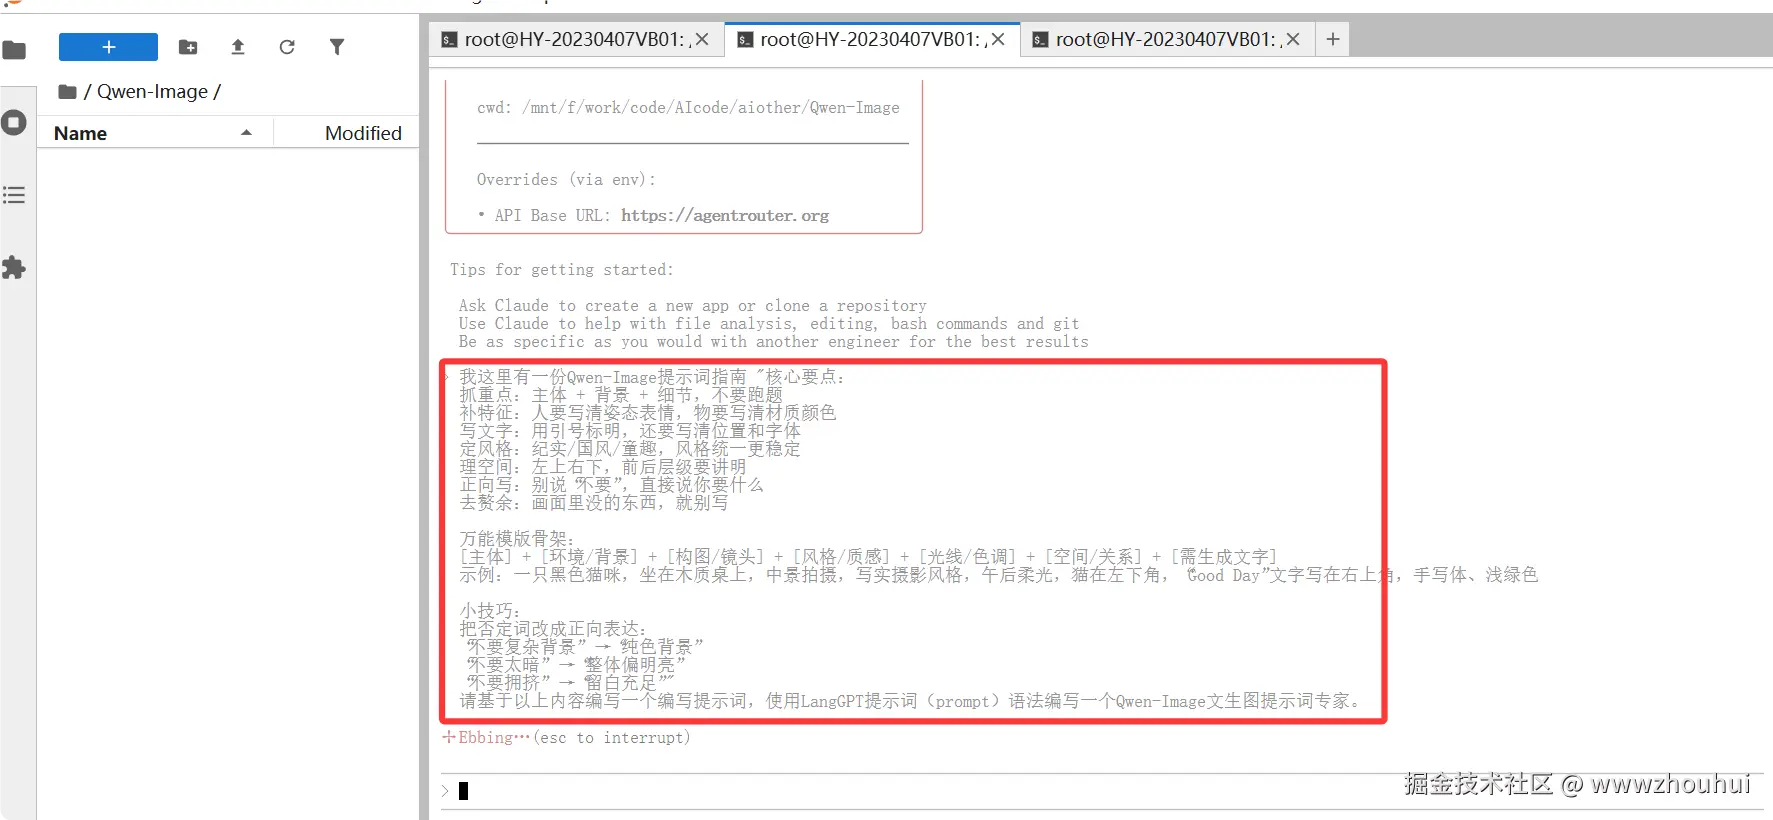Image resolution: width=1773 pixels, height=820 pixels.
Task: Click the "小技巧:" line in the prompt
Action: pos(490,611)
